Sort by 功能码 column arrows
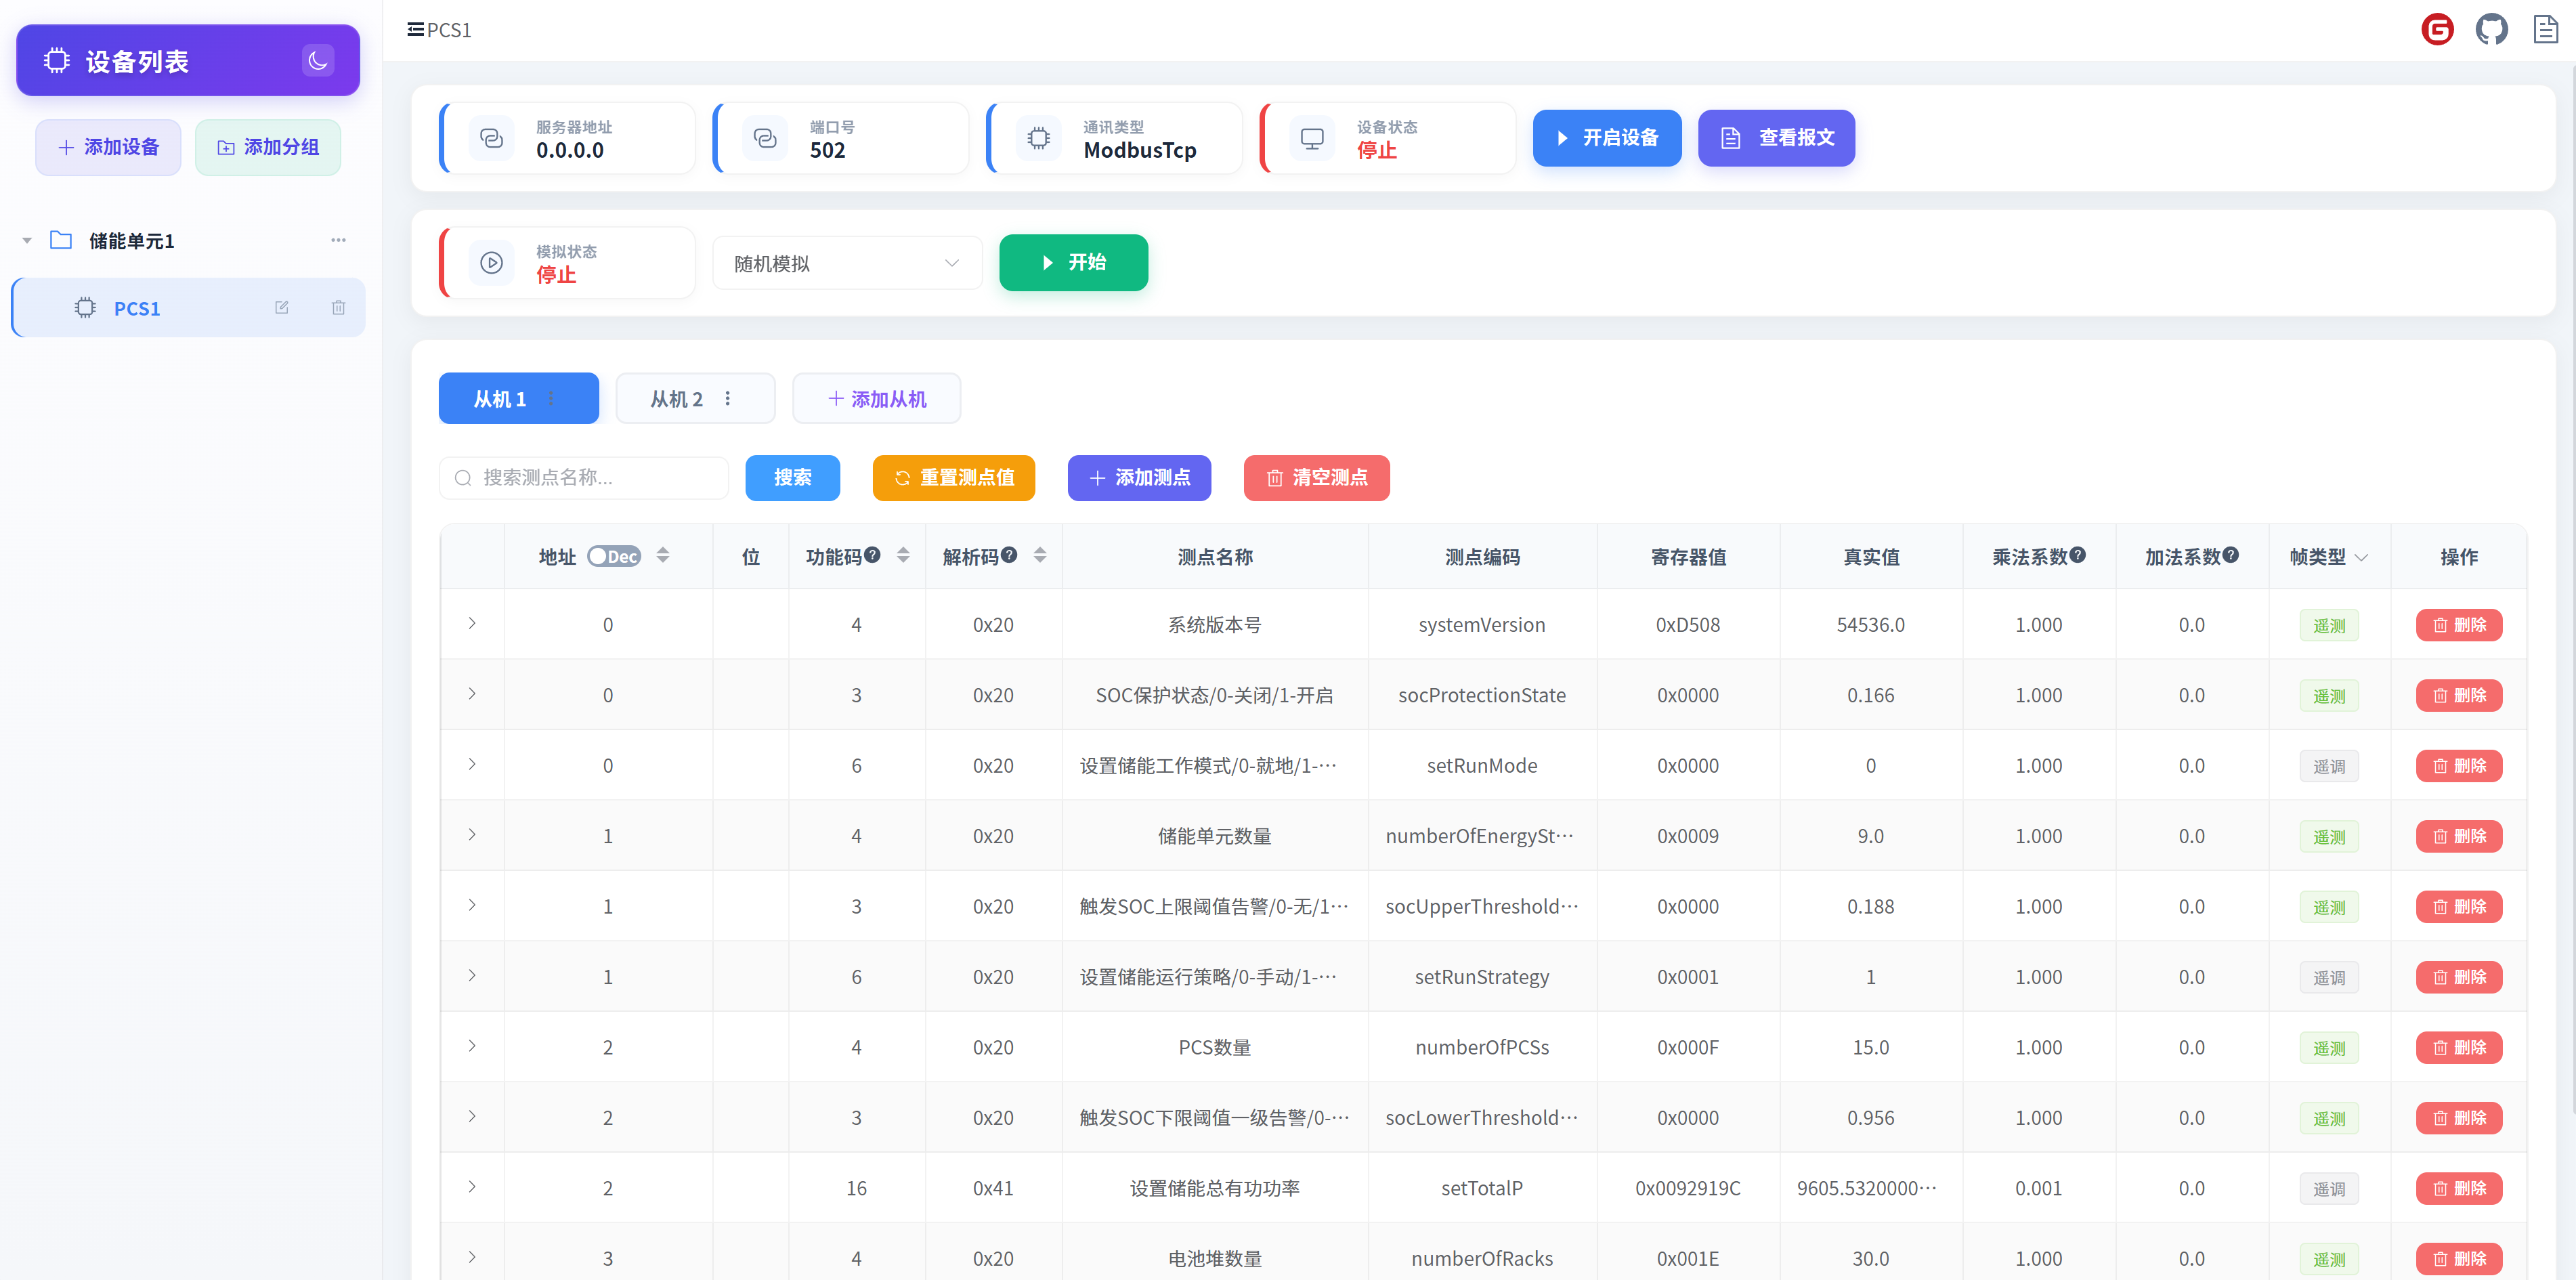Image resolution: width=2576 pixels, height=1280 pixels. 903,556
